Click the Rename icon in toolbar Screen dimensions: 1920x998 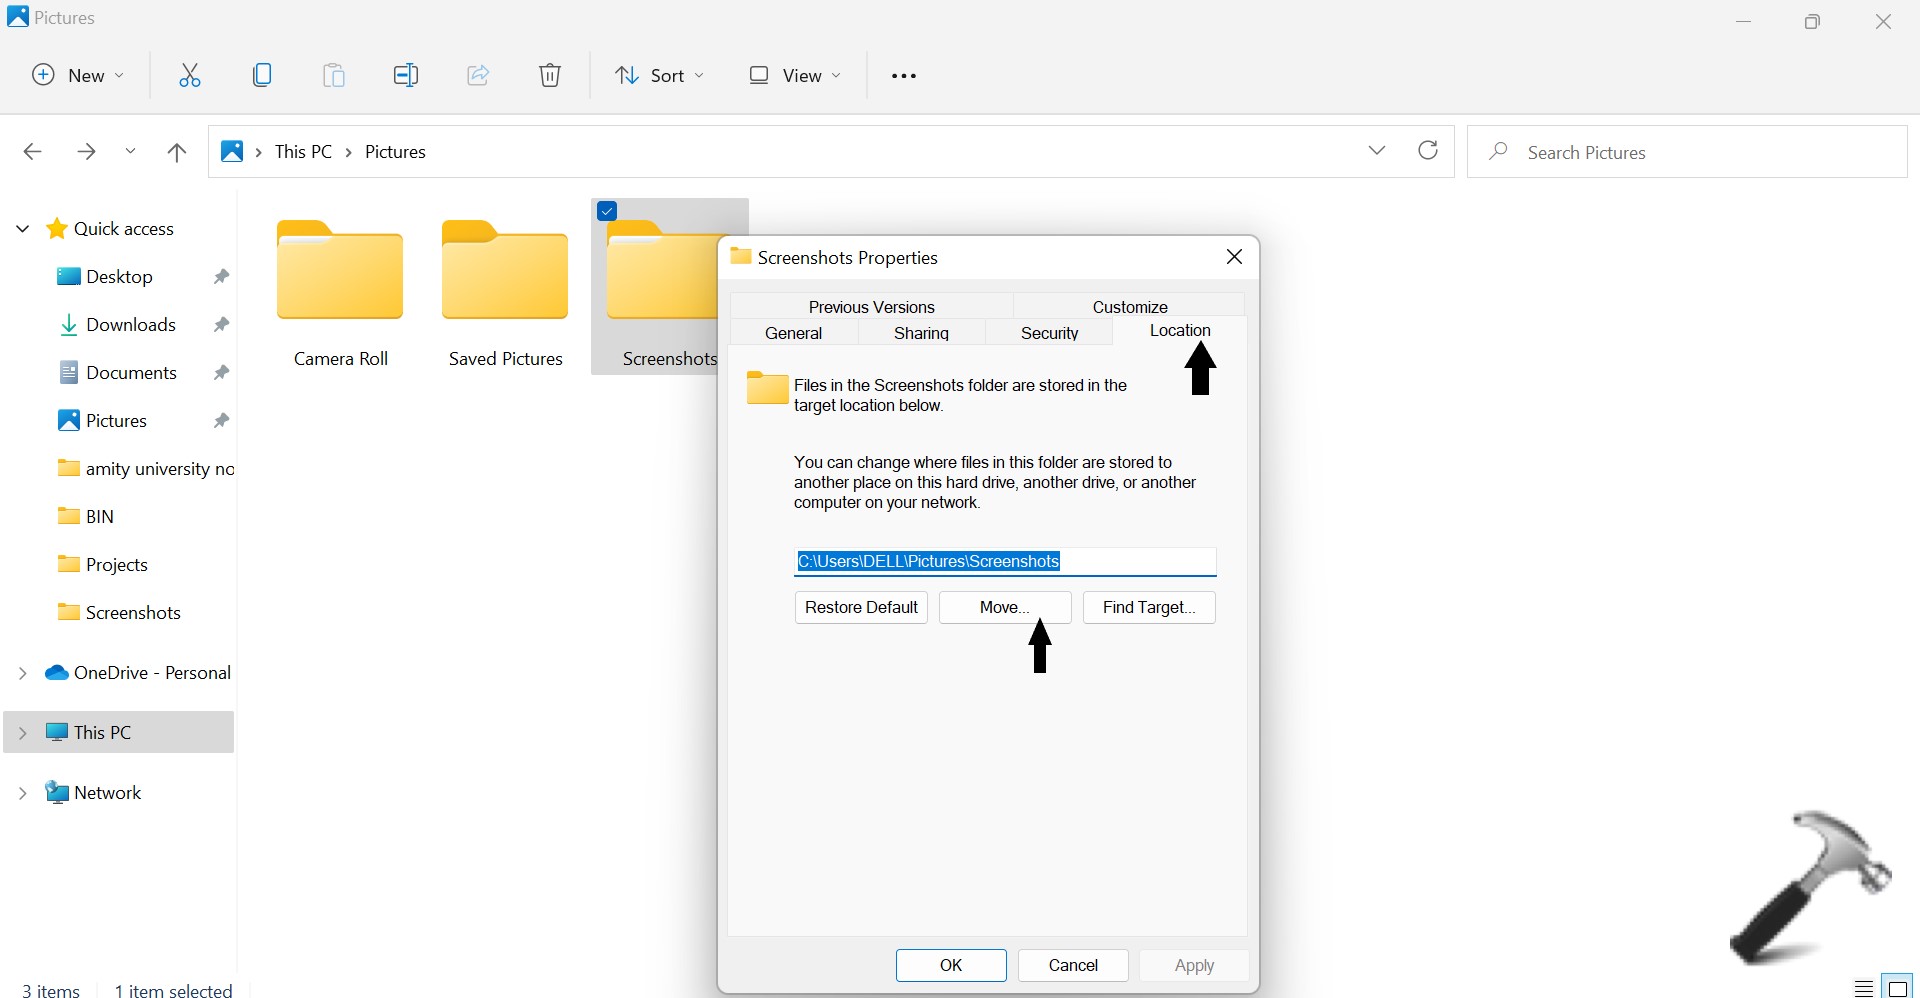click(x=406, y=76)
